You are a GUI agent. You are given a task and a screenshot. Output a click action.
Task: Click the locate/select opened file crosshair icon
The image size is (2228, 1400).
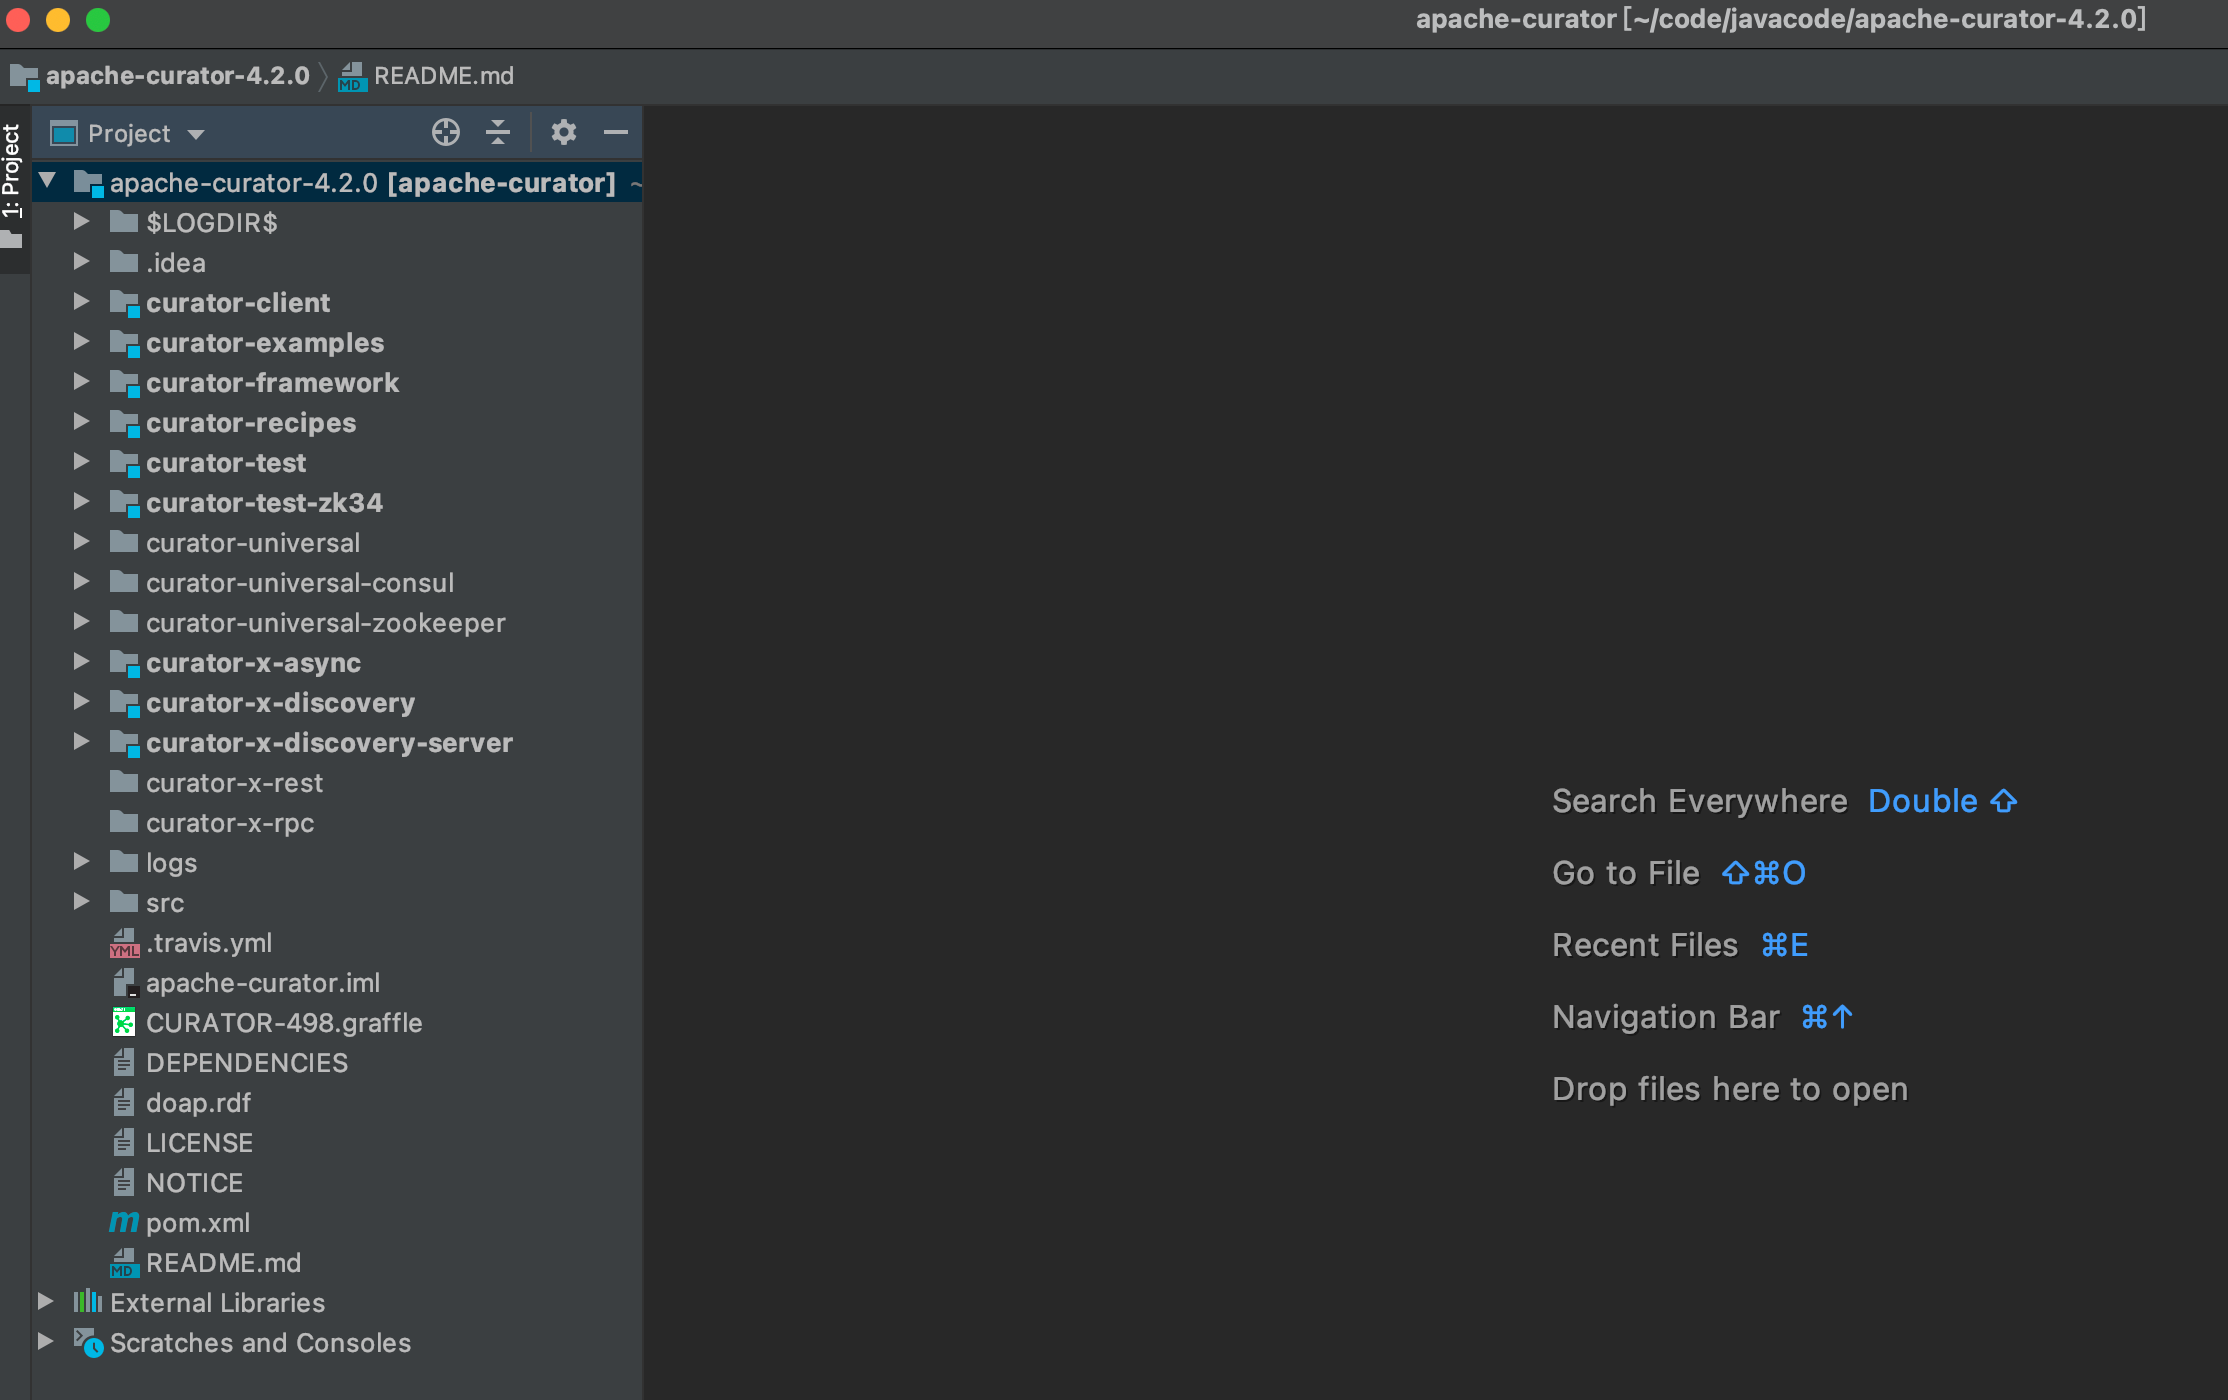point(445,132)
